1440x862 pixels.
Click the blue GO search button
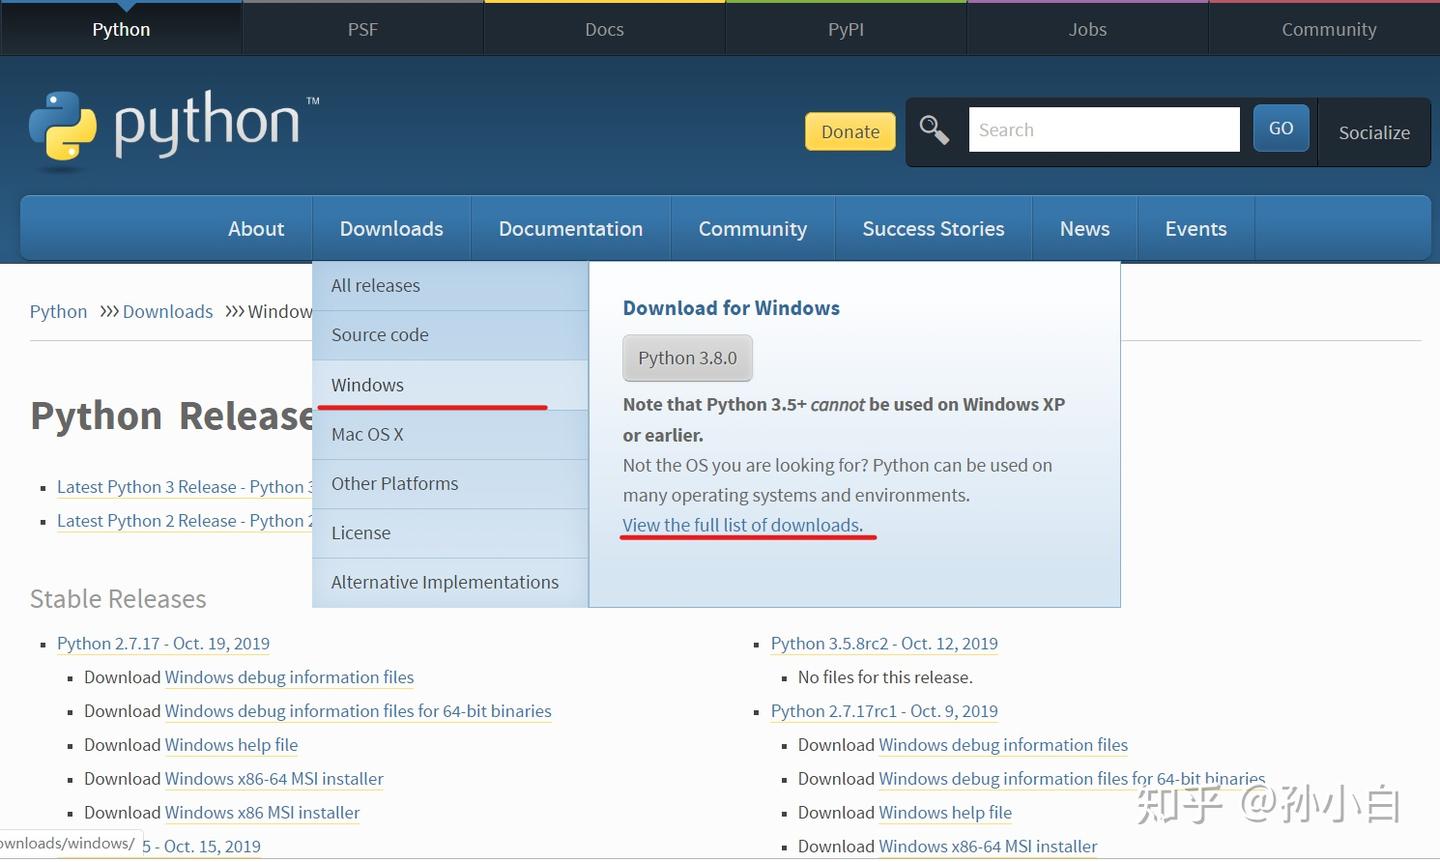[x=1281, y=129]
